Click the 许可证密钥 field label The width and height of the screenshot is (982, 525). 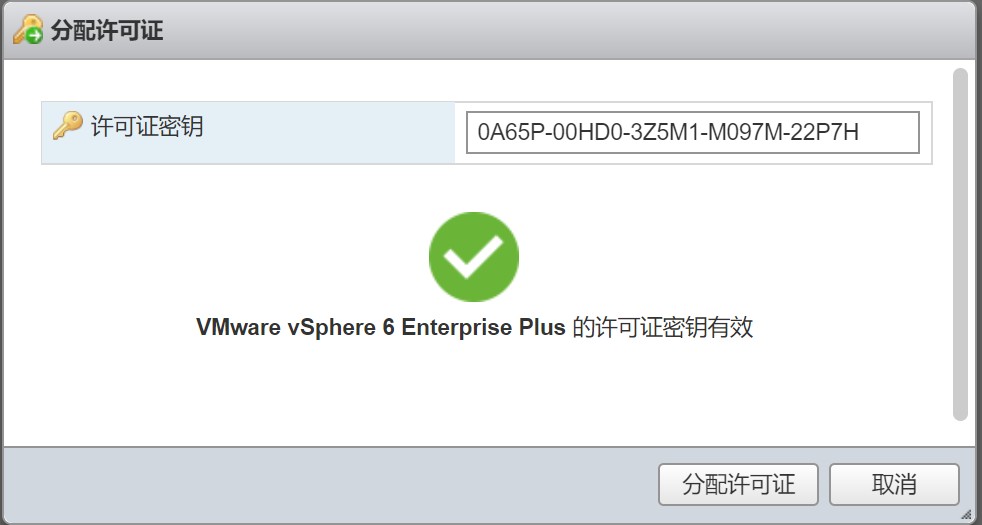click(147, 127)
